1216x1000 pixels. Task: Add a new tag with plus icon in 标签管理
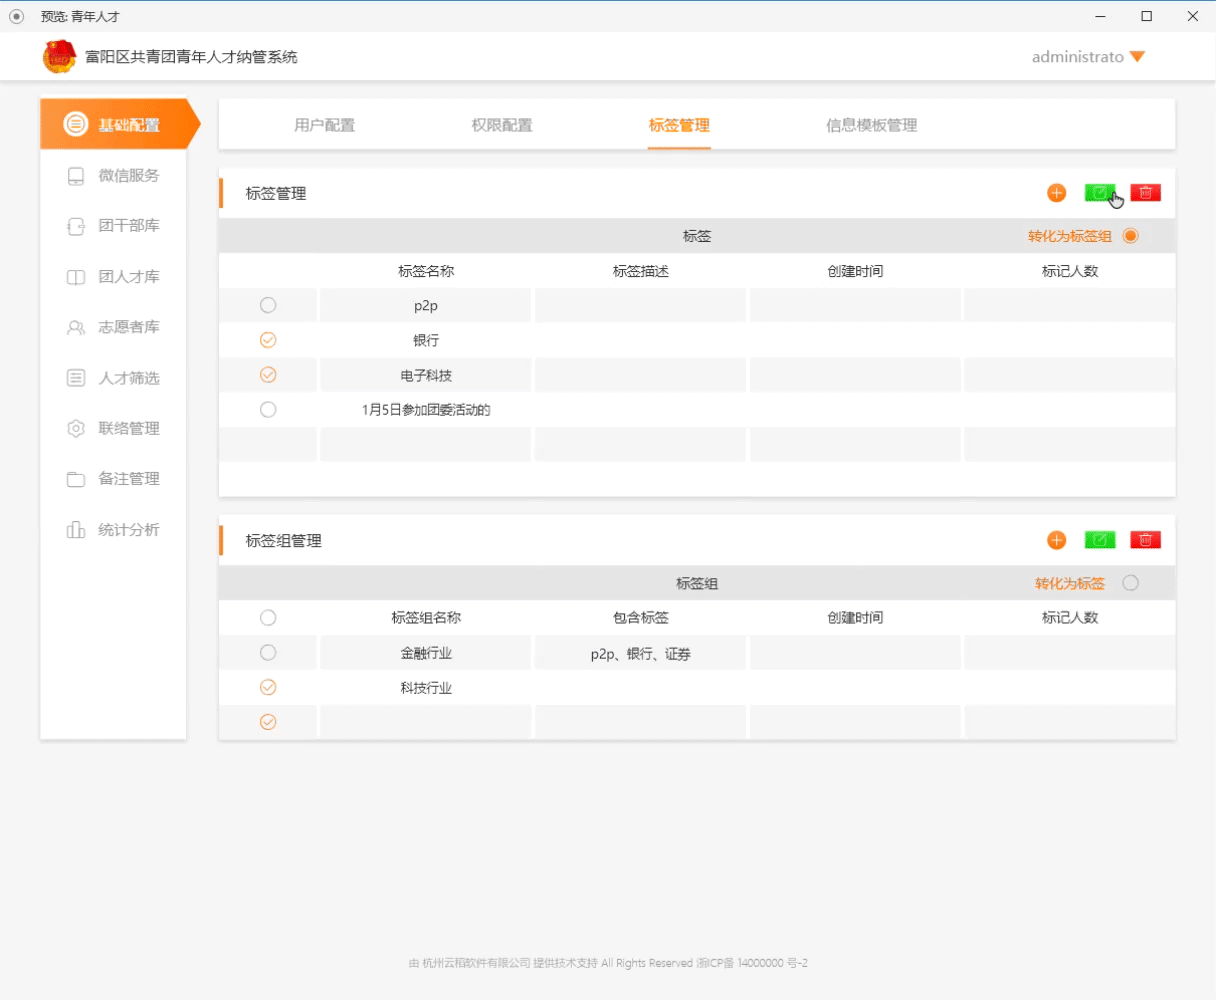1057,193
